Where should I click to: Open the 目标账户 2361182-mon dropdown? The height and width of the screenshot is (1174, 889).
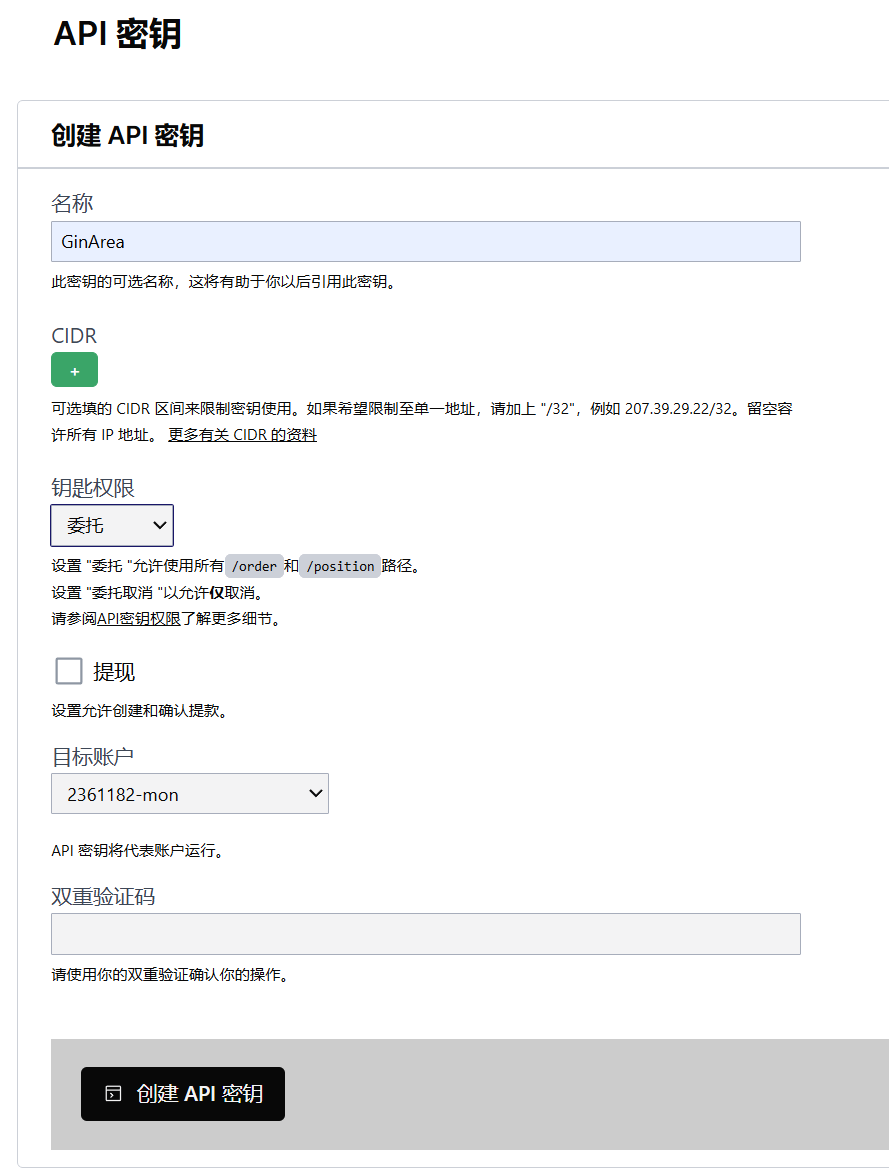(189, 794)
